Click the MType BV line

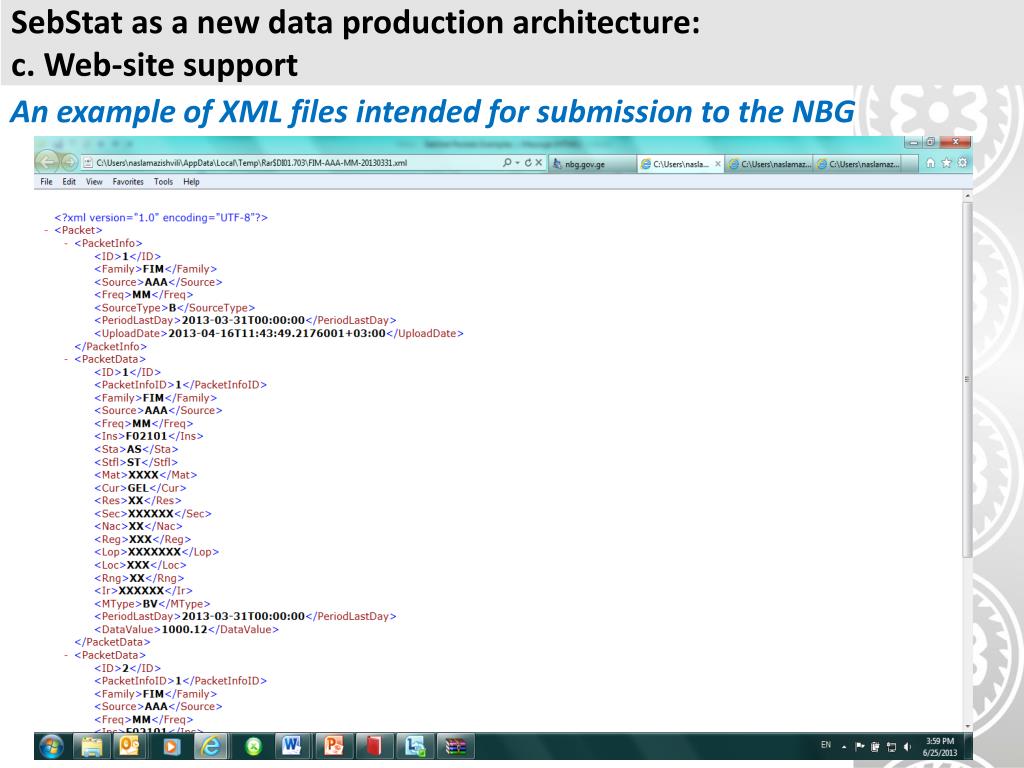pos(152,604)
